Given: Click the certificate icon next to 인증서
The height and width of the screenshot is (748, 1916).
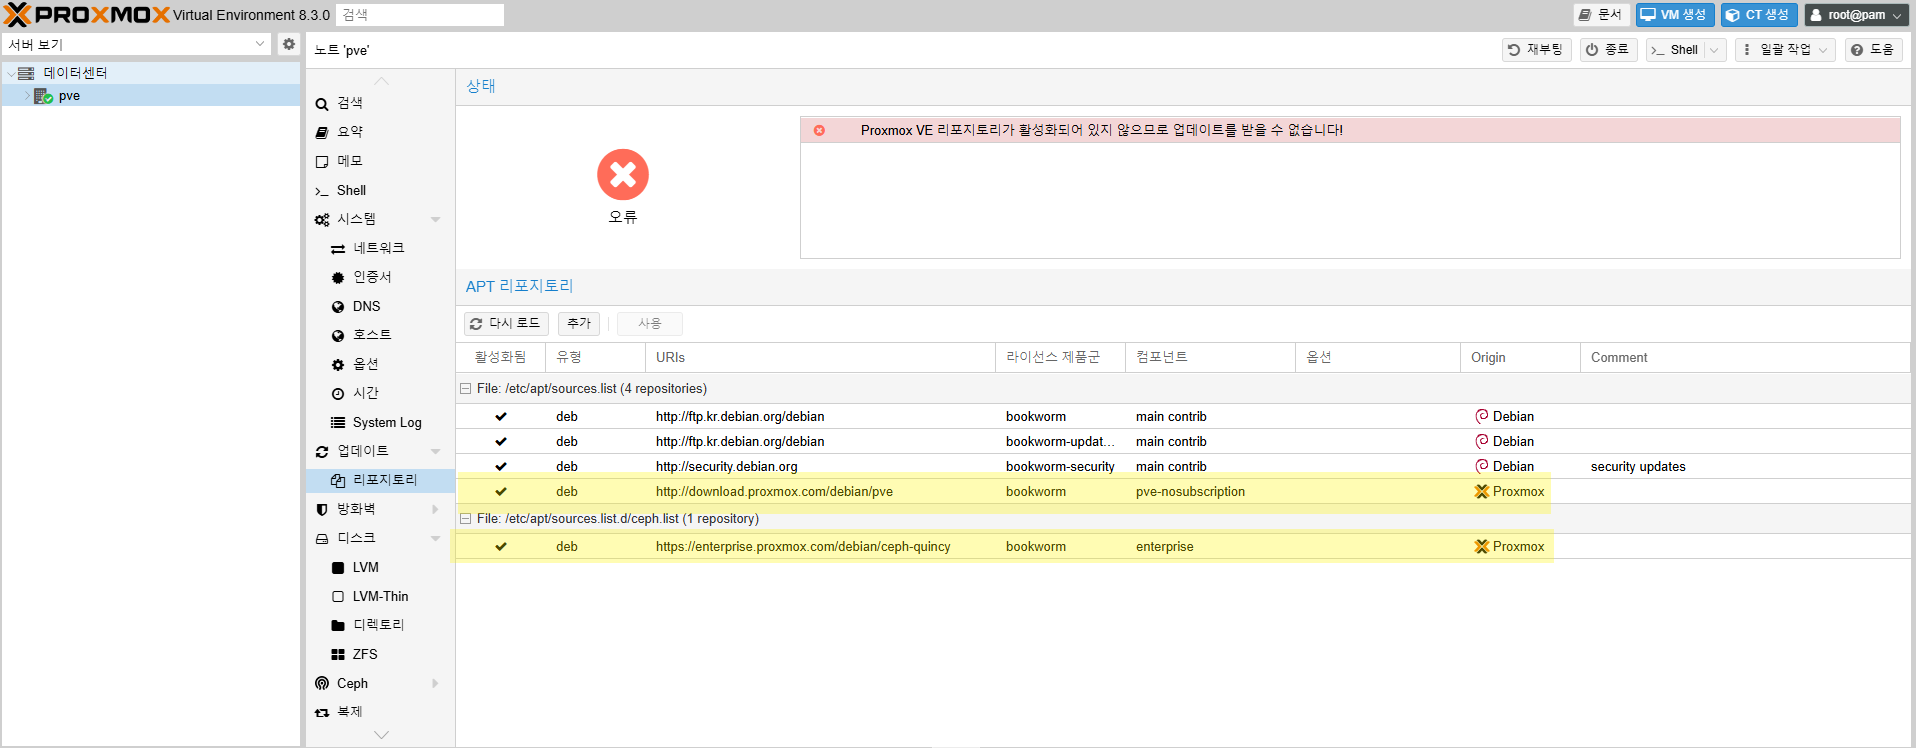Looking at the screenshot, I should (338, 277).
